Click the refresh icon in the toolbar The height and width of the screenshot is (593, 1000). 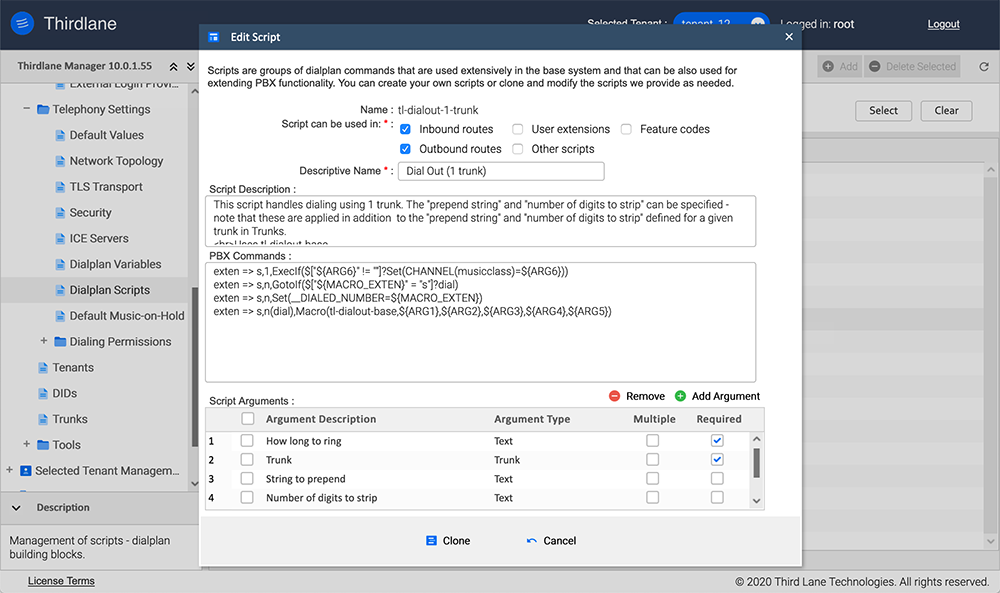tap(984, 66)
